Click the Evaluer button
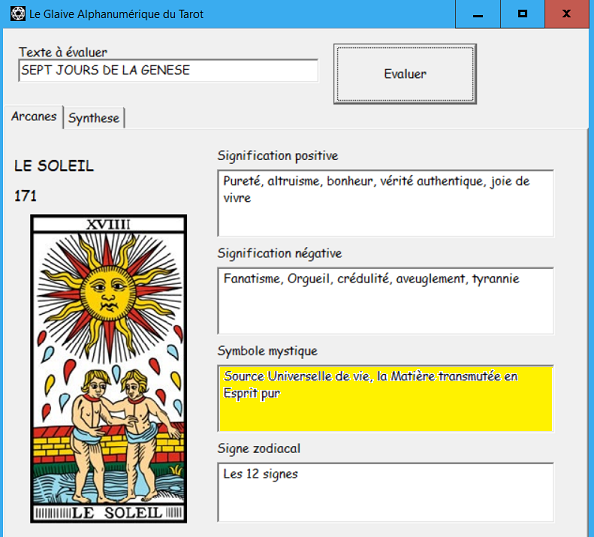This screenshot has height=537, width=594. point(405,74)
